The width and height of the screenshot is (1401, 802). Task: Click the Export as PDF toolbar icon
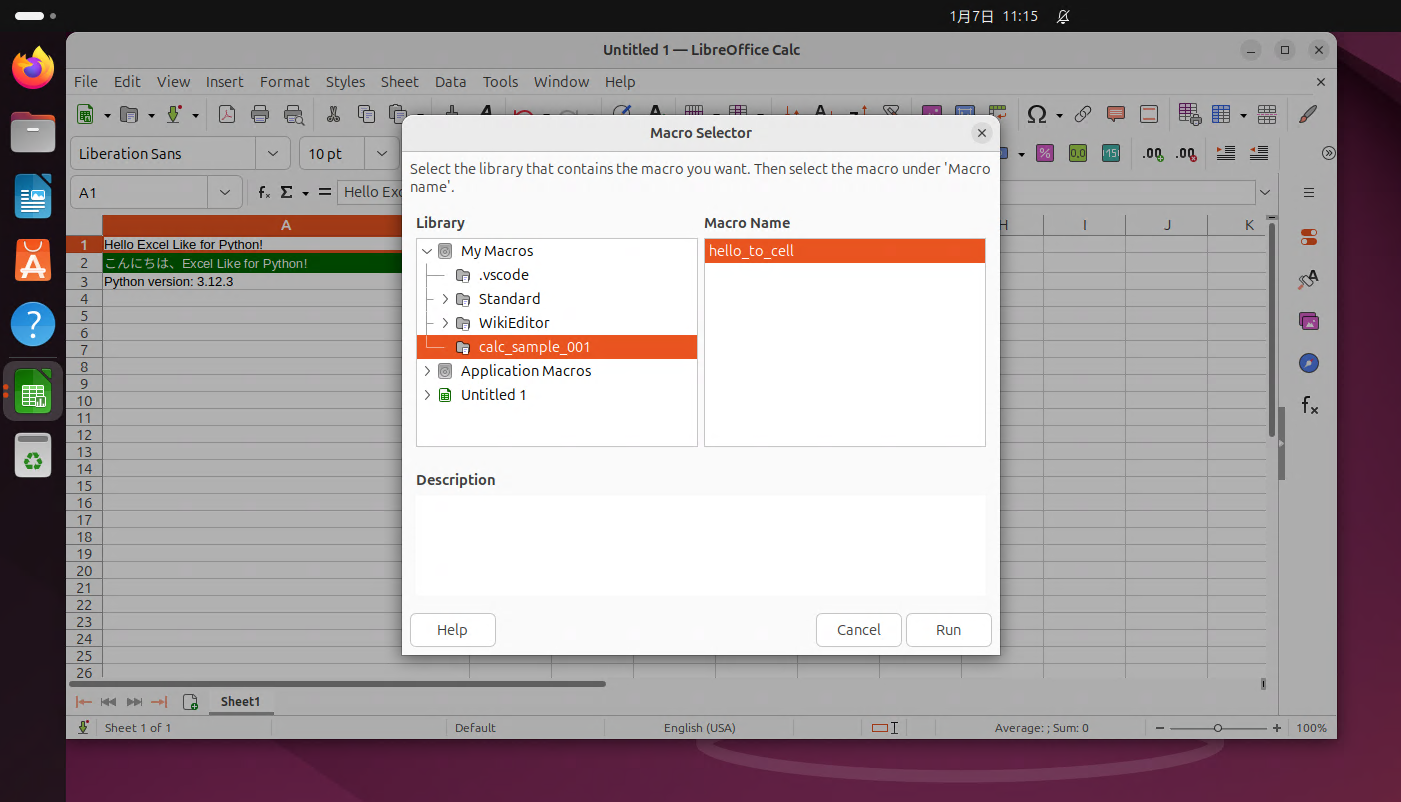click(227, 114)
